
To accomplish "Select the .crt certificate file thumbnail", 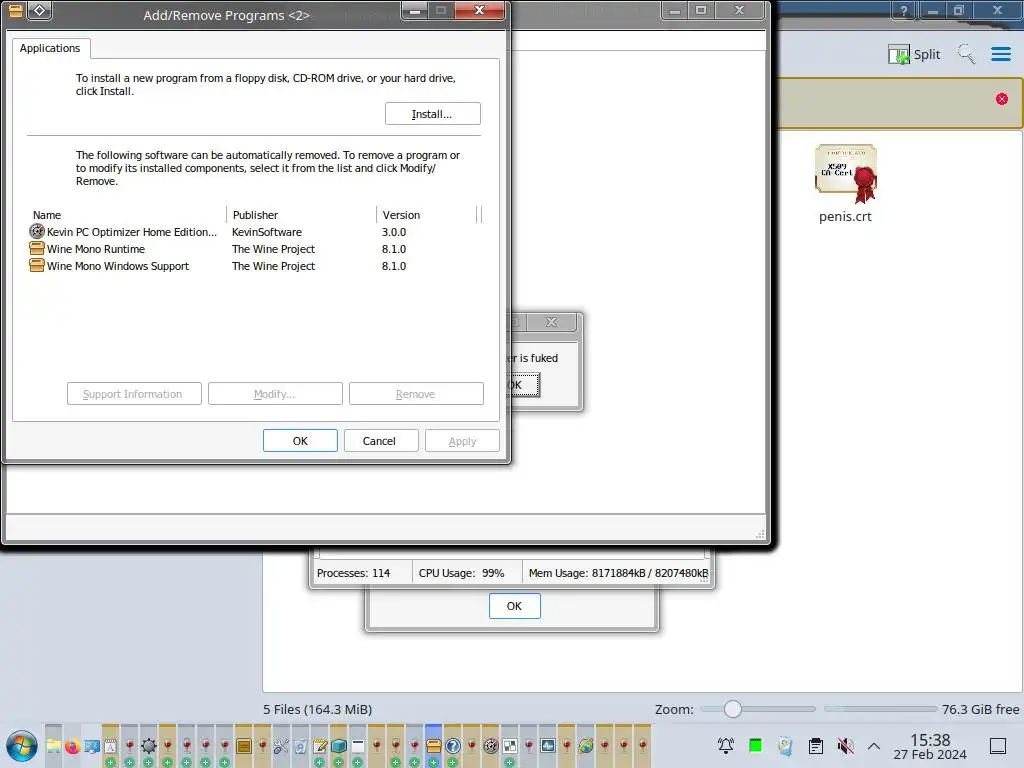I will point(846,172).
